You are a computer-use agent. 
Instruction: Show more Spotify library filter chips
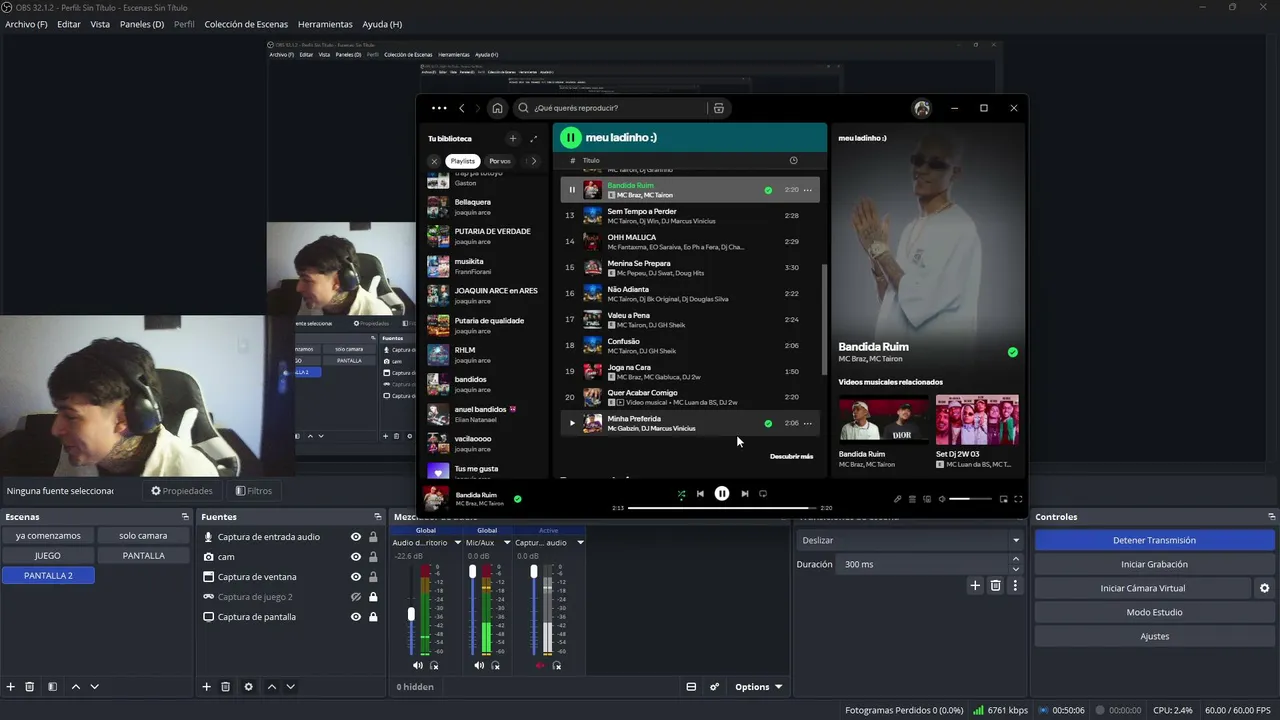tap(534, 161)
